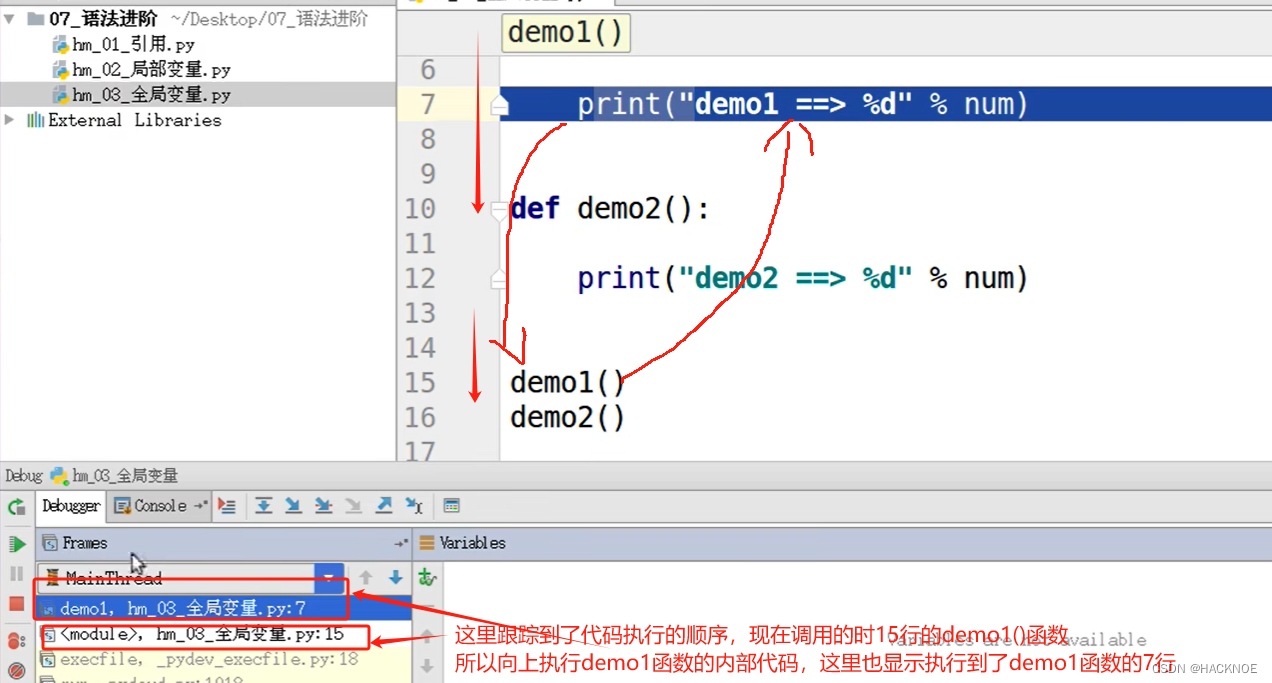Open View Breakpoints icon
This screenshot has height=683, width=1272.
(x=16, y=640)
